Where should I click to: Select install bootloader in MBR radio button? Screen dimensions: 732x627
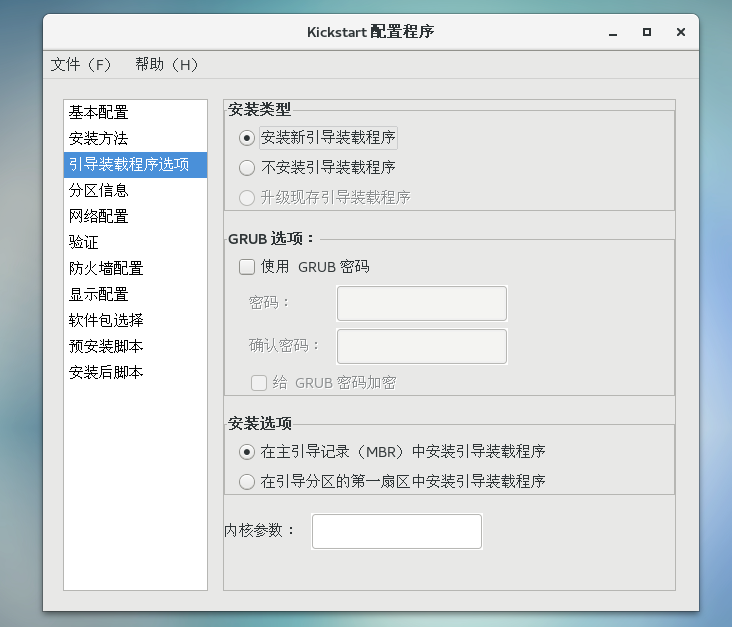tap(246, 452)
